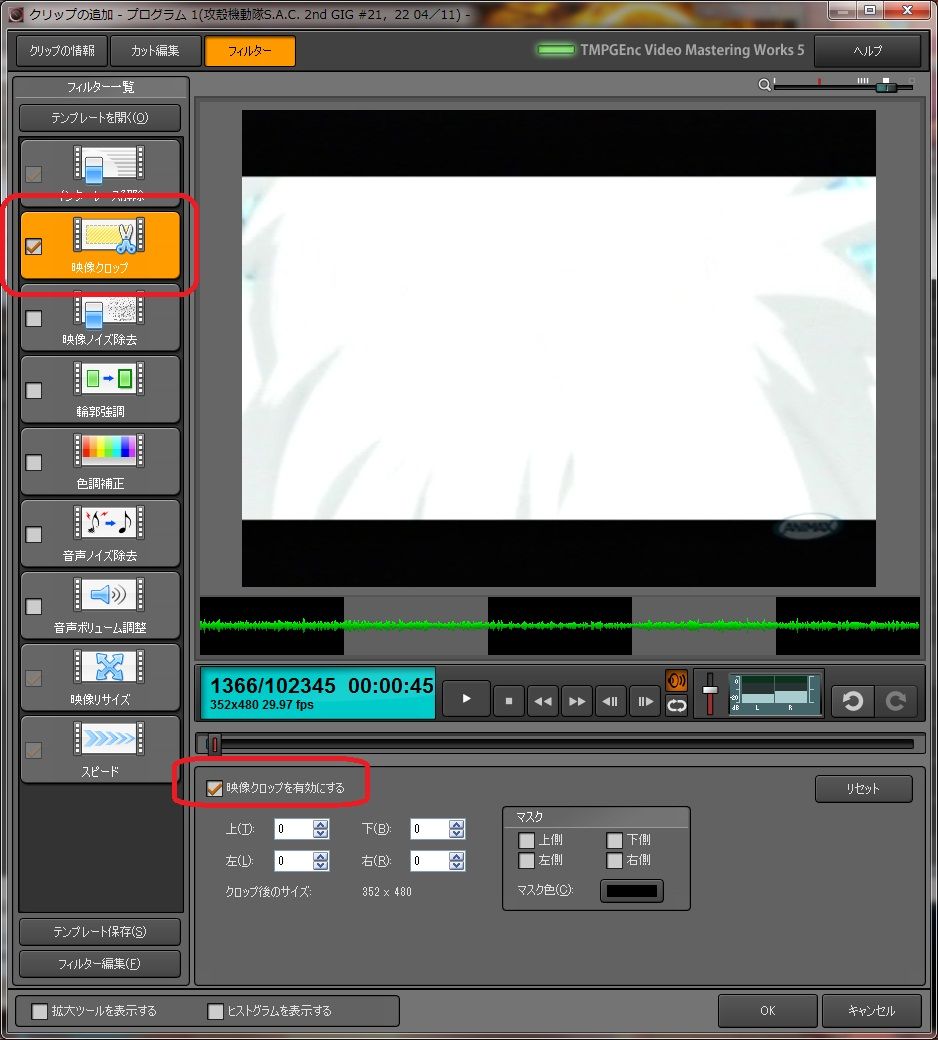Start playback with the play button

466,699
